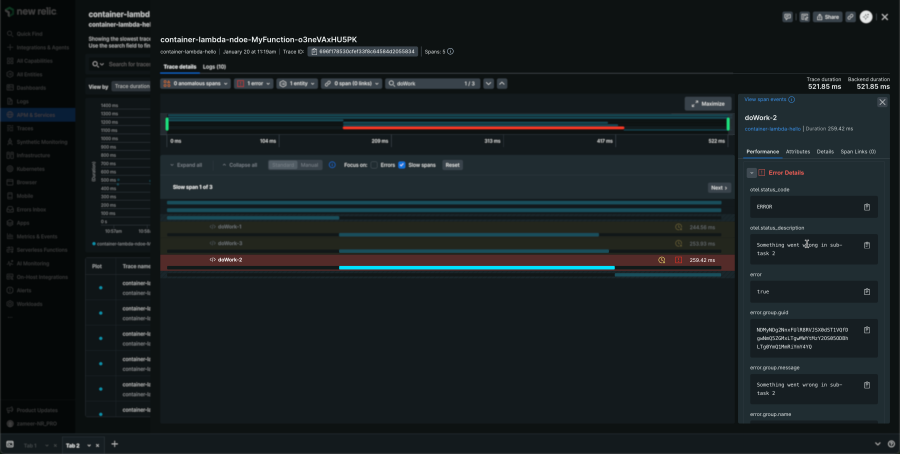Copy the error.group.guid value
Image resolution: width=900 pixels, height=454 pixels.
click(867, 339)
